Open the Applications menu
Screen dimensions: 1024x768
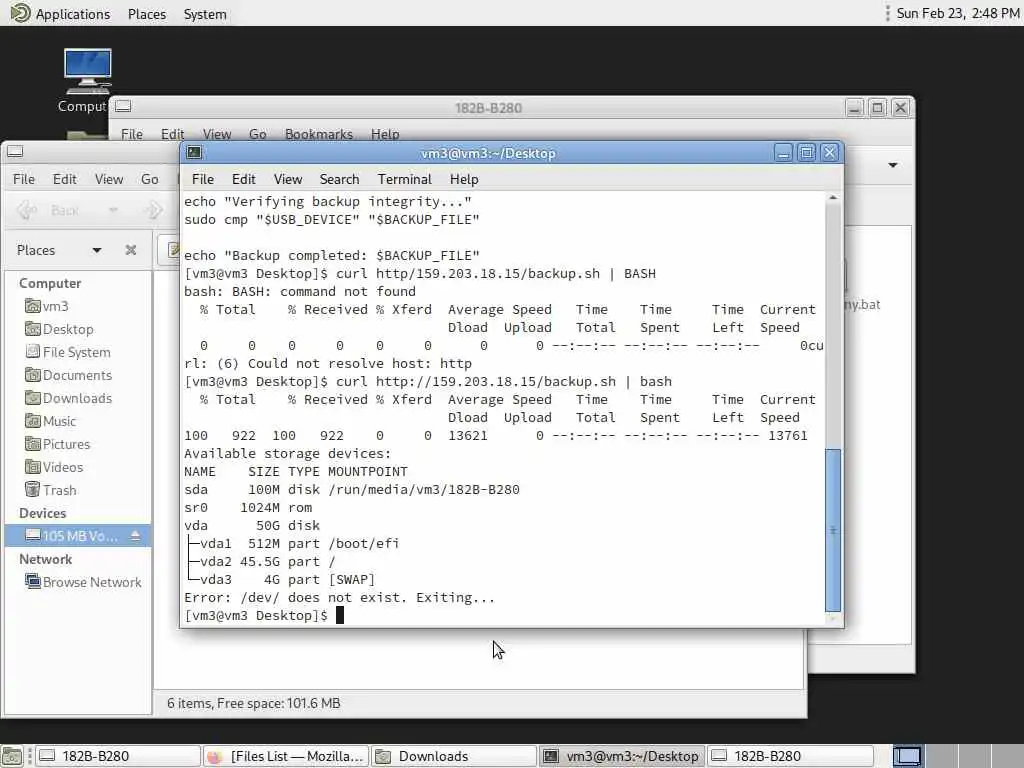[60, 14]
